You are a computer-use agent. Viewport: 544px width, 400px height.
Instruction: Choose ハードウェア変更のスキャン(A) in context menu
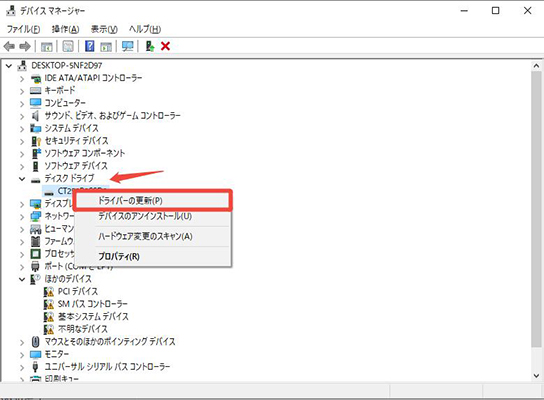pyautogui.click(x=152, y=236)
